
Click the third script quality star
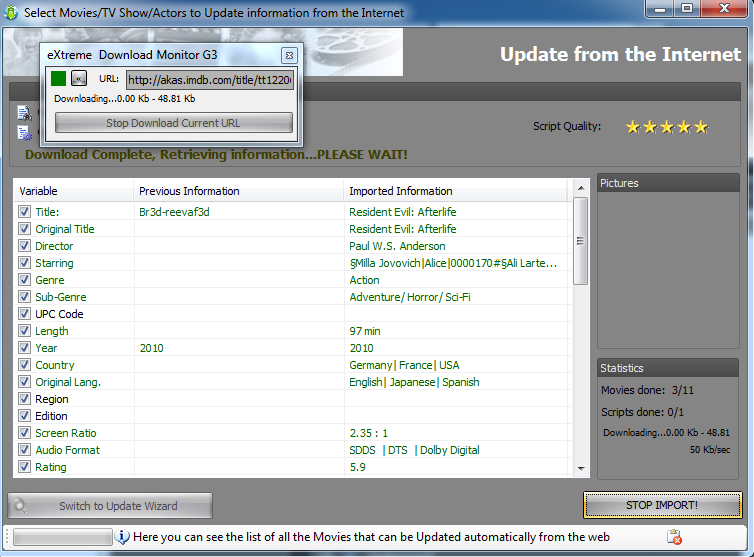667,127
